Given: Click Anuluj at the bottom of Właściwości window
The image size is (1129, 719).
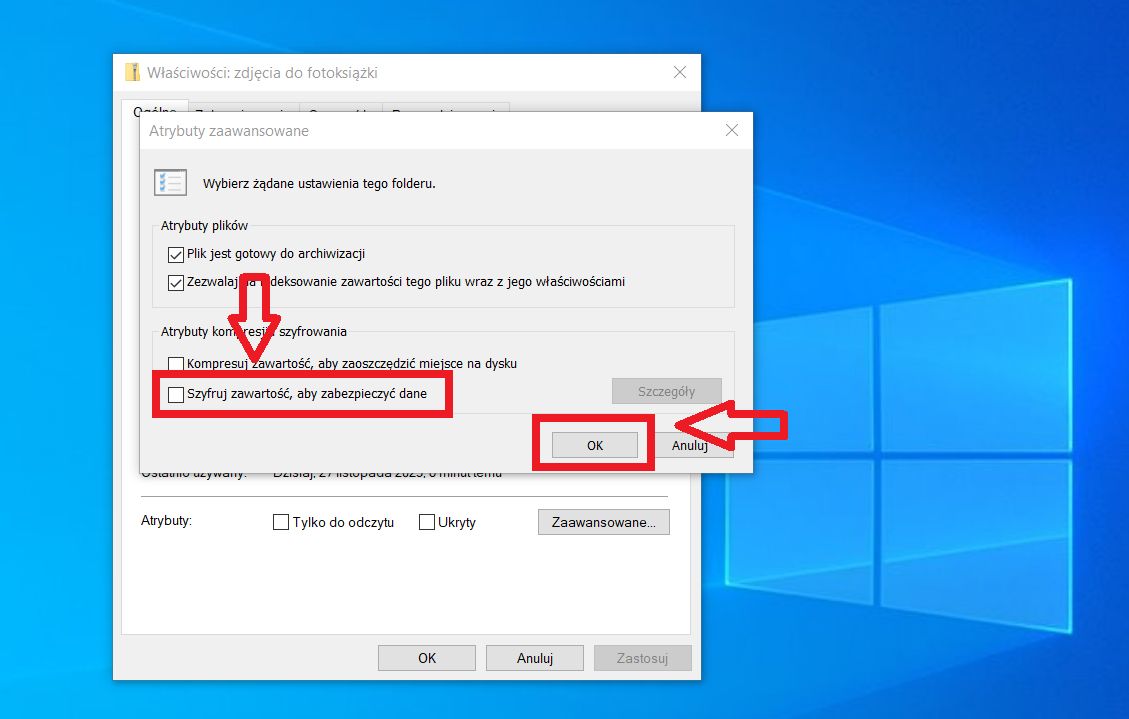Looking at the screenshot, I should 534,657.
